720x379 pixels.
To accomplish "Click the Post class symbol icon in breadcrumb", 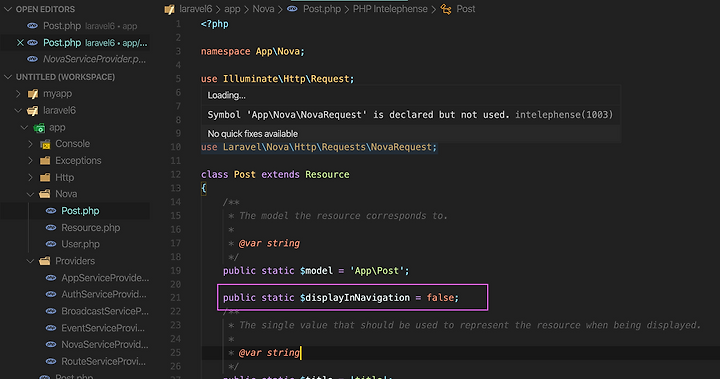I will click(x=446, y=9).
